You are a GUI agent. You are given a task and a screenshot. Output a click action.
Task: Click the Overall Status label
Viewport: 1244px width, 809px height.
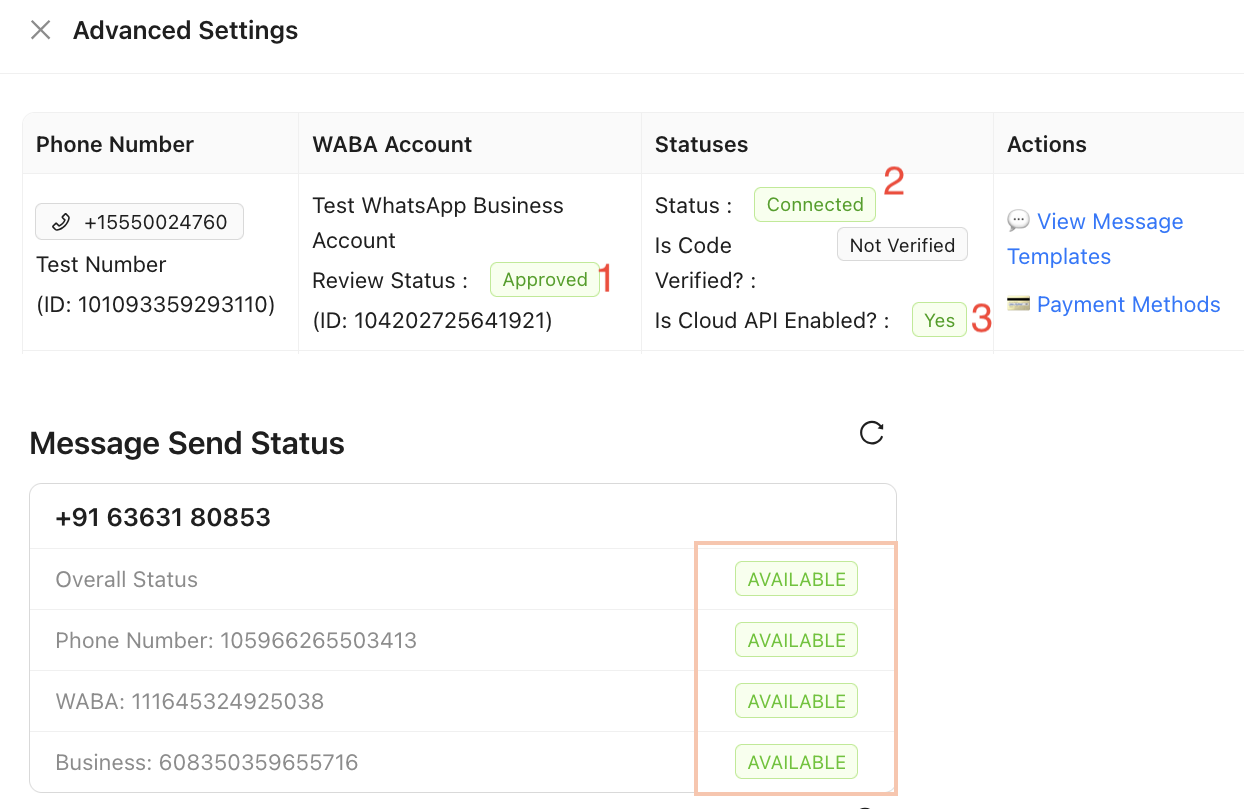point(127,579)
